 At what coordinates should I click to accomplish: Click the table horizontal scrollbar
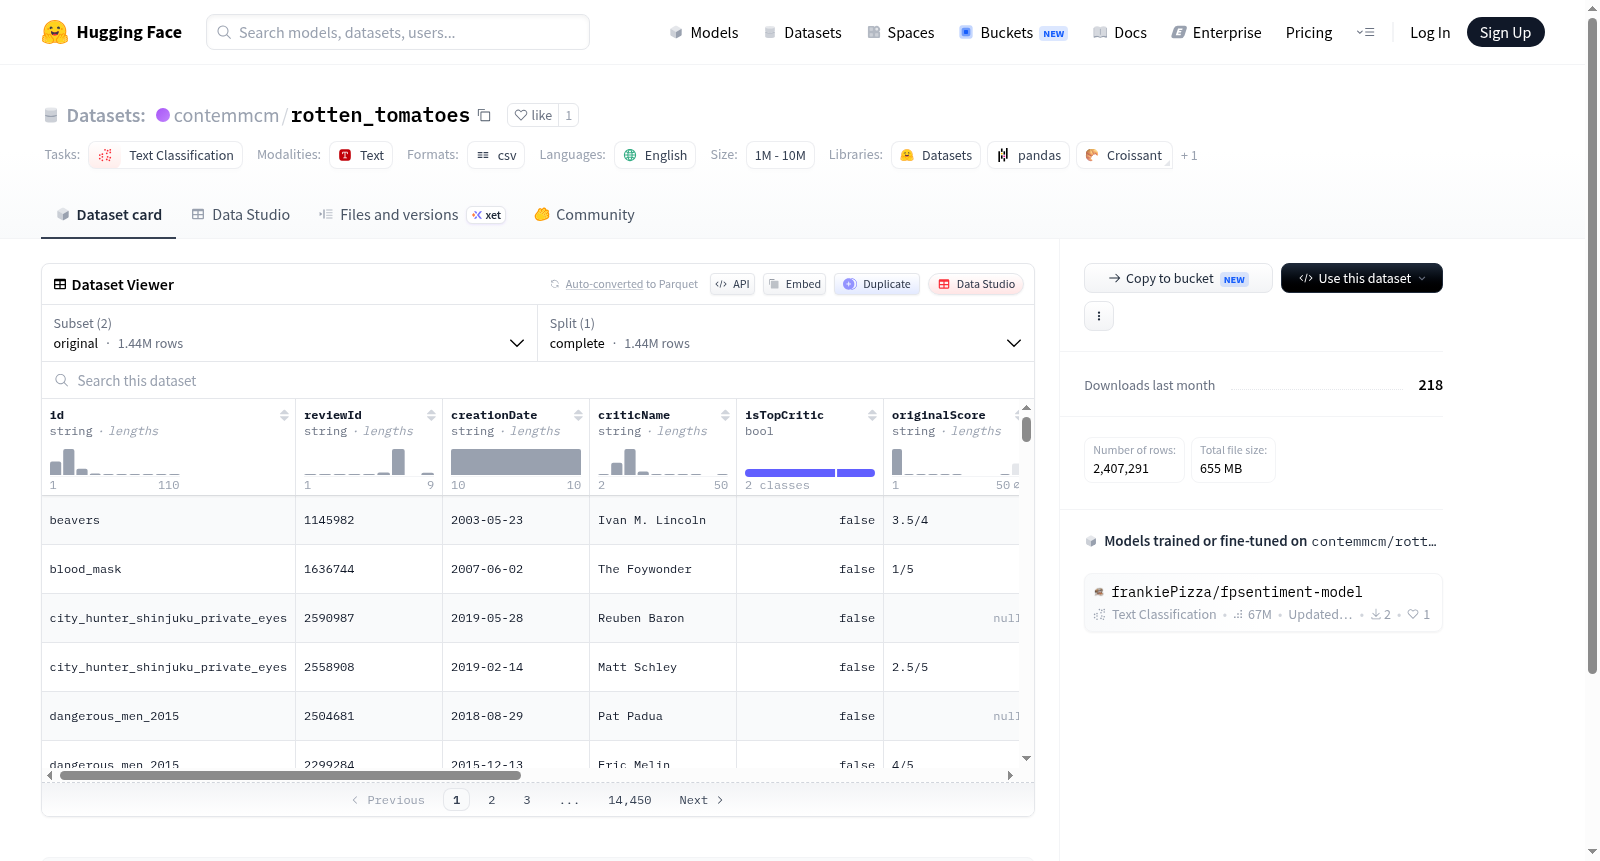tap(290, 775)
